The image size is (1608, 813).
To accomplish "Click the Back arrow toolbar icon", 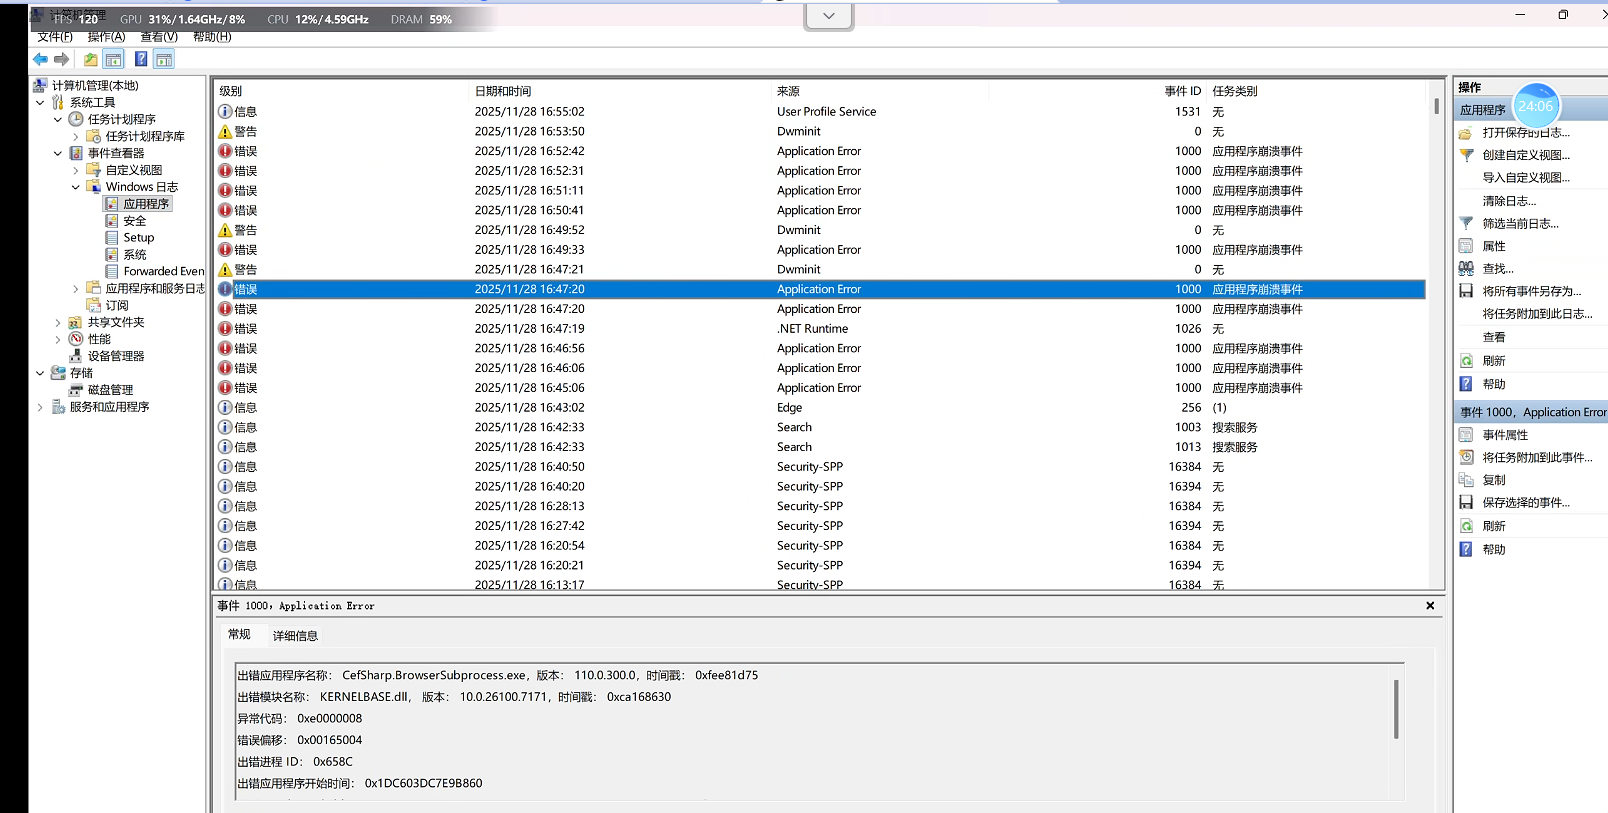I will (40, 60).
